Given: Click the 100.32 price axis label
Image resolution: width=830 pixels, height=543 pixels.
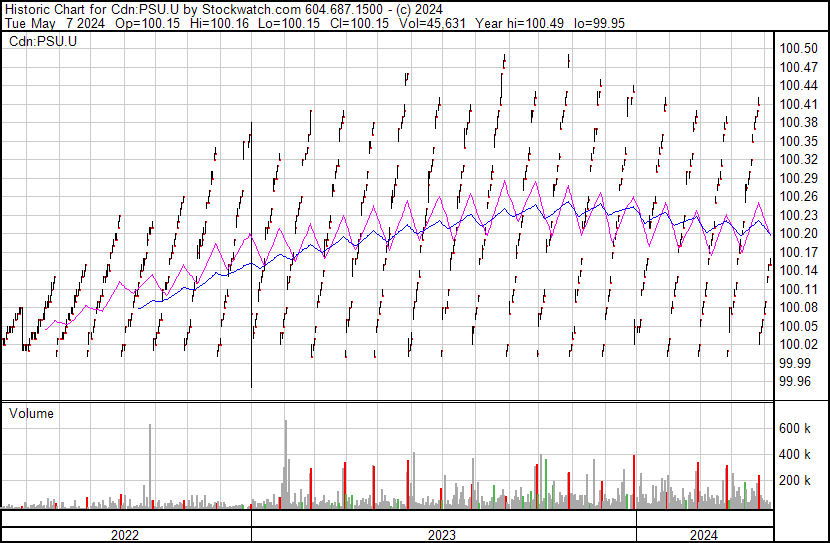Looking at the screenshot, I should point(798,159).
